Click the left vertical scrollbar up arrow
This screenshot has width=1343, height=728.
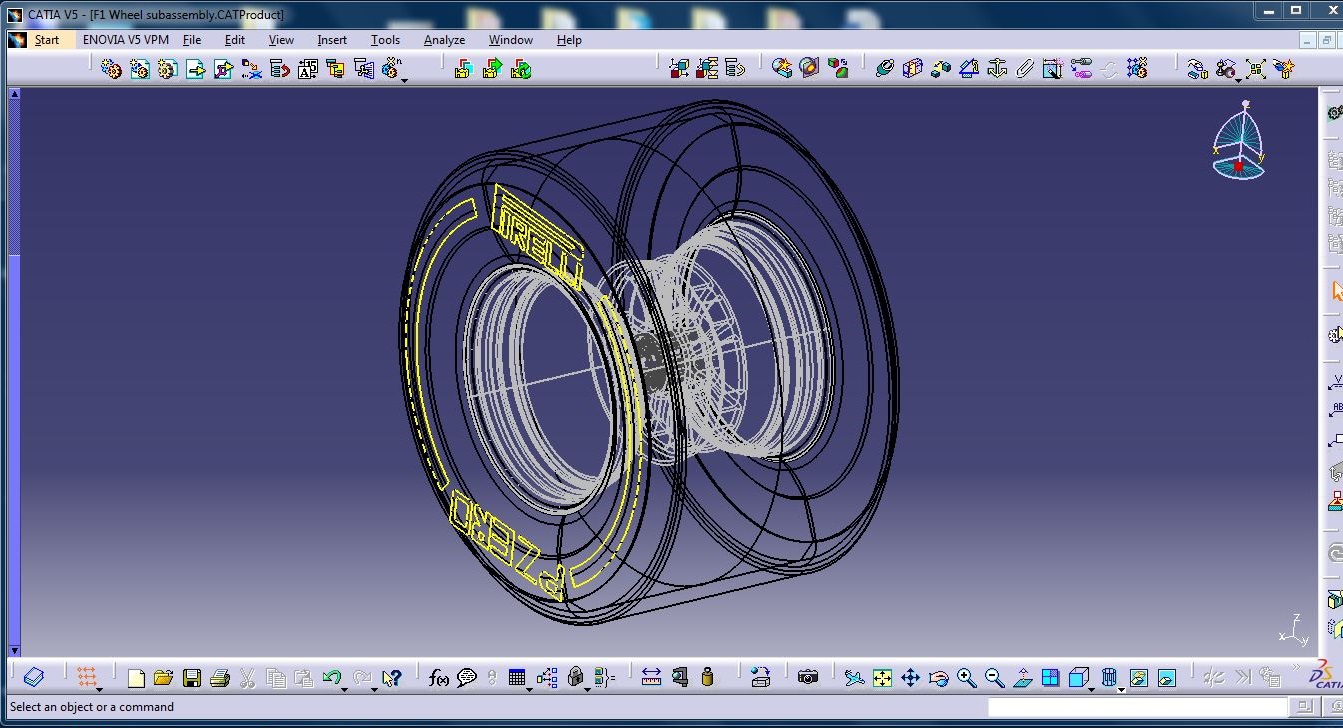click(14, 93)
